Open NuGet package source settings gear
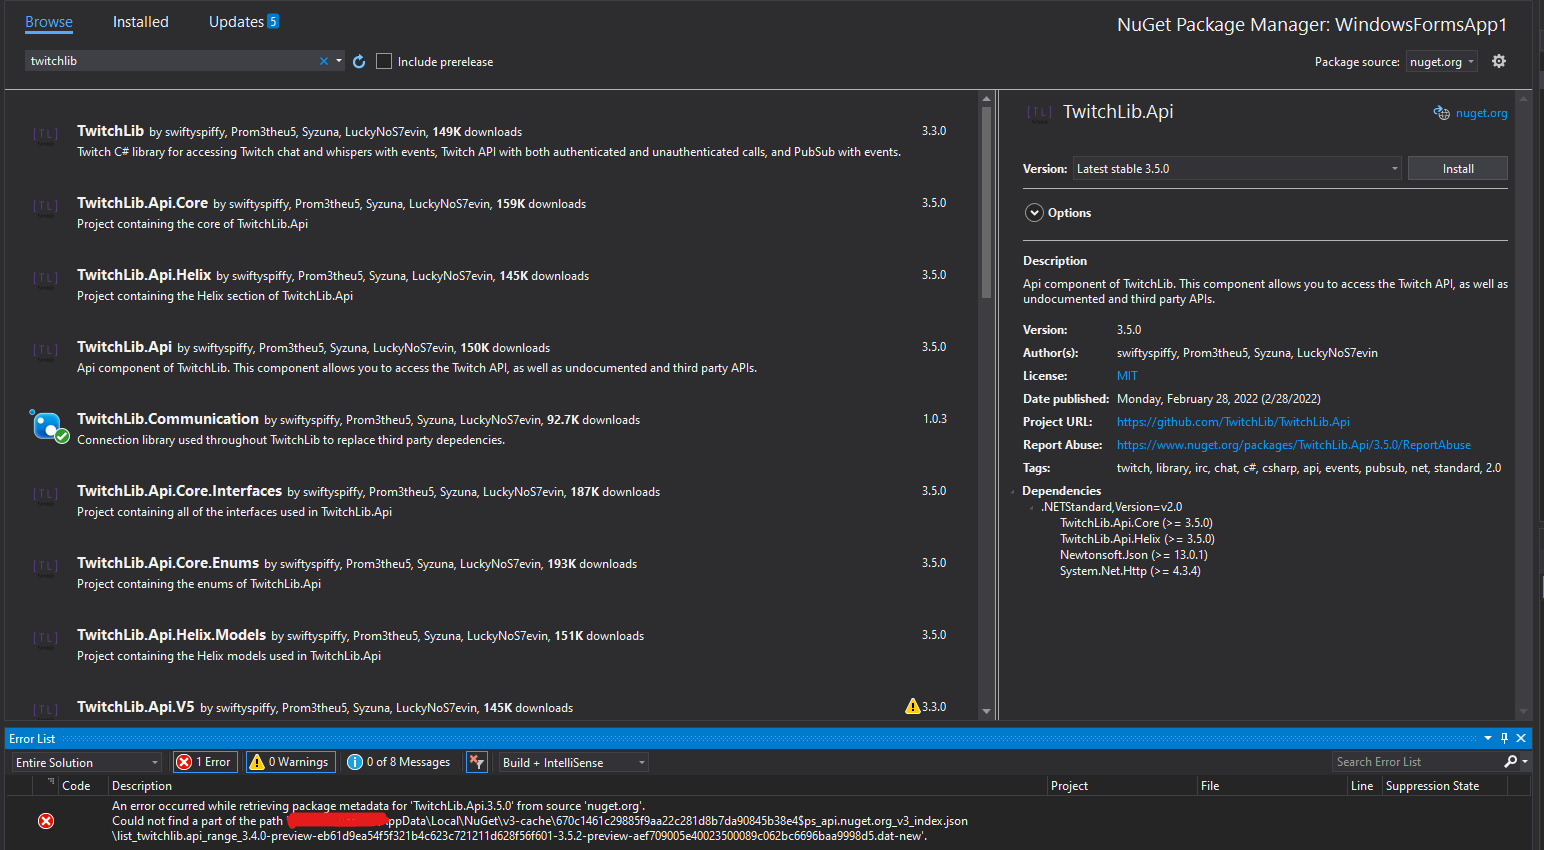 (x=1499, y=61)
